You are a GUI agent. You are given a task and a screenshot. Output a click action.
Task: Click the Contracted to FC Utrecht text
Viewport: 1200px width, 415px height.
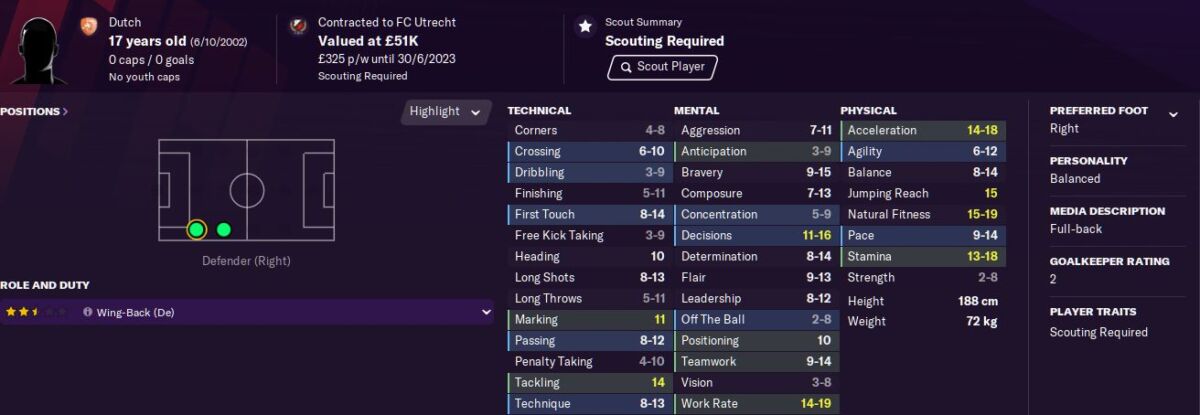click(x=385, y=22)
